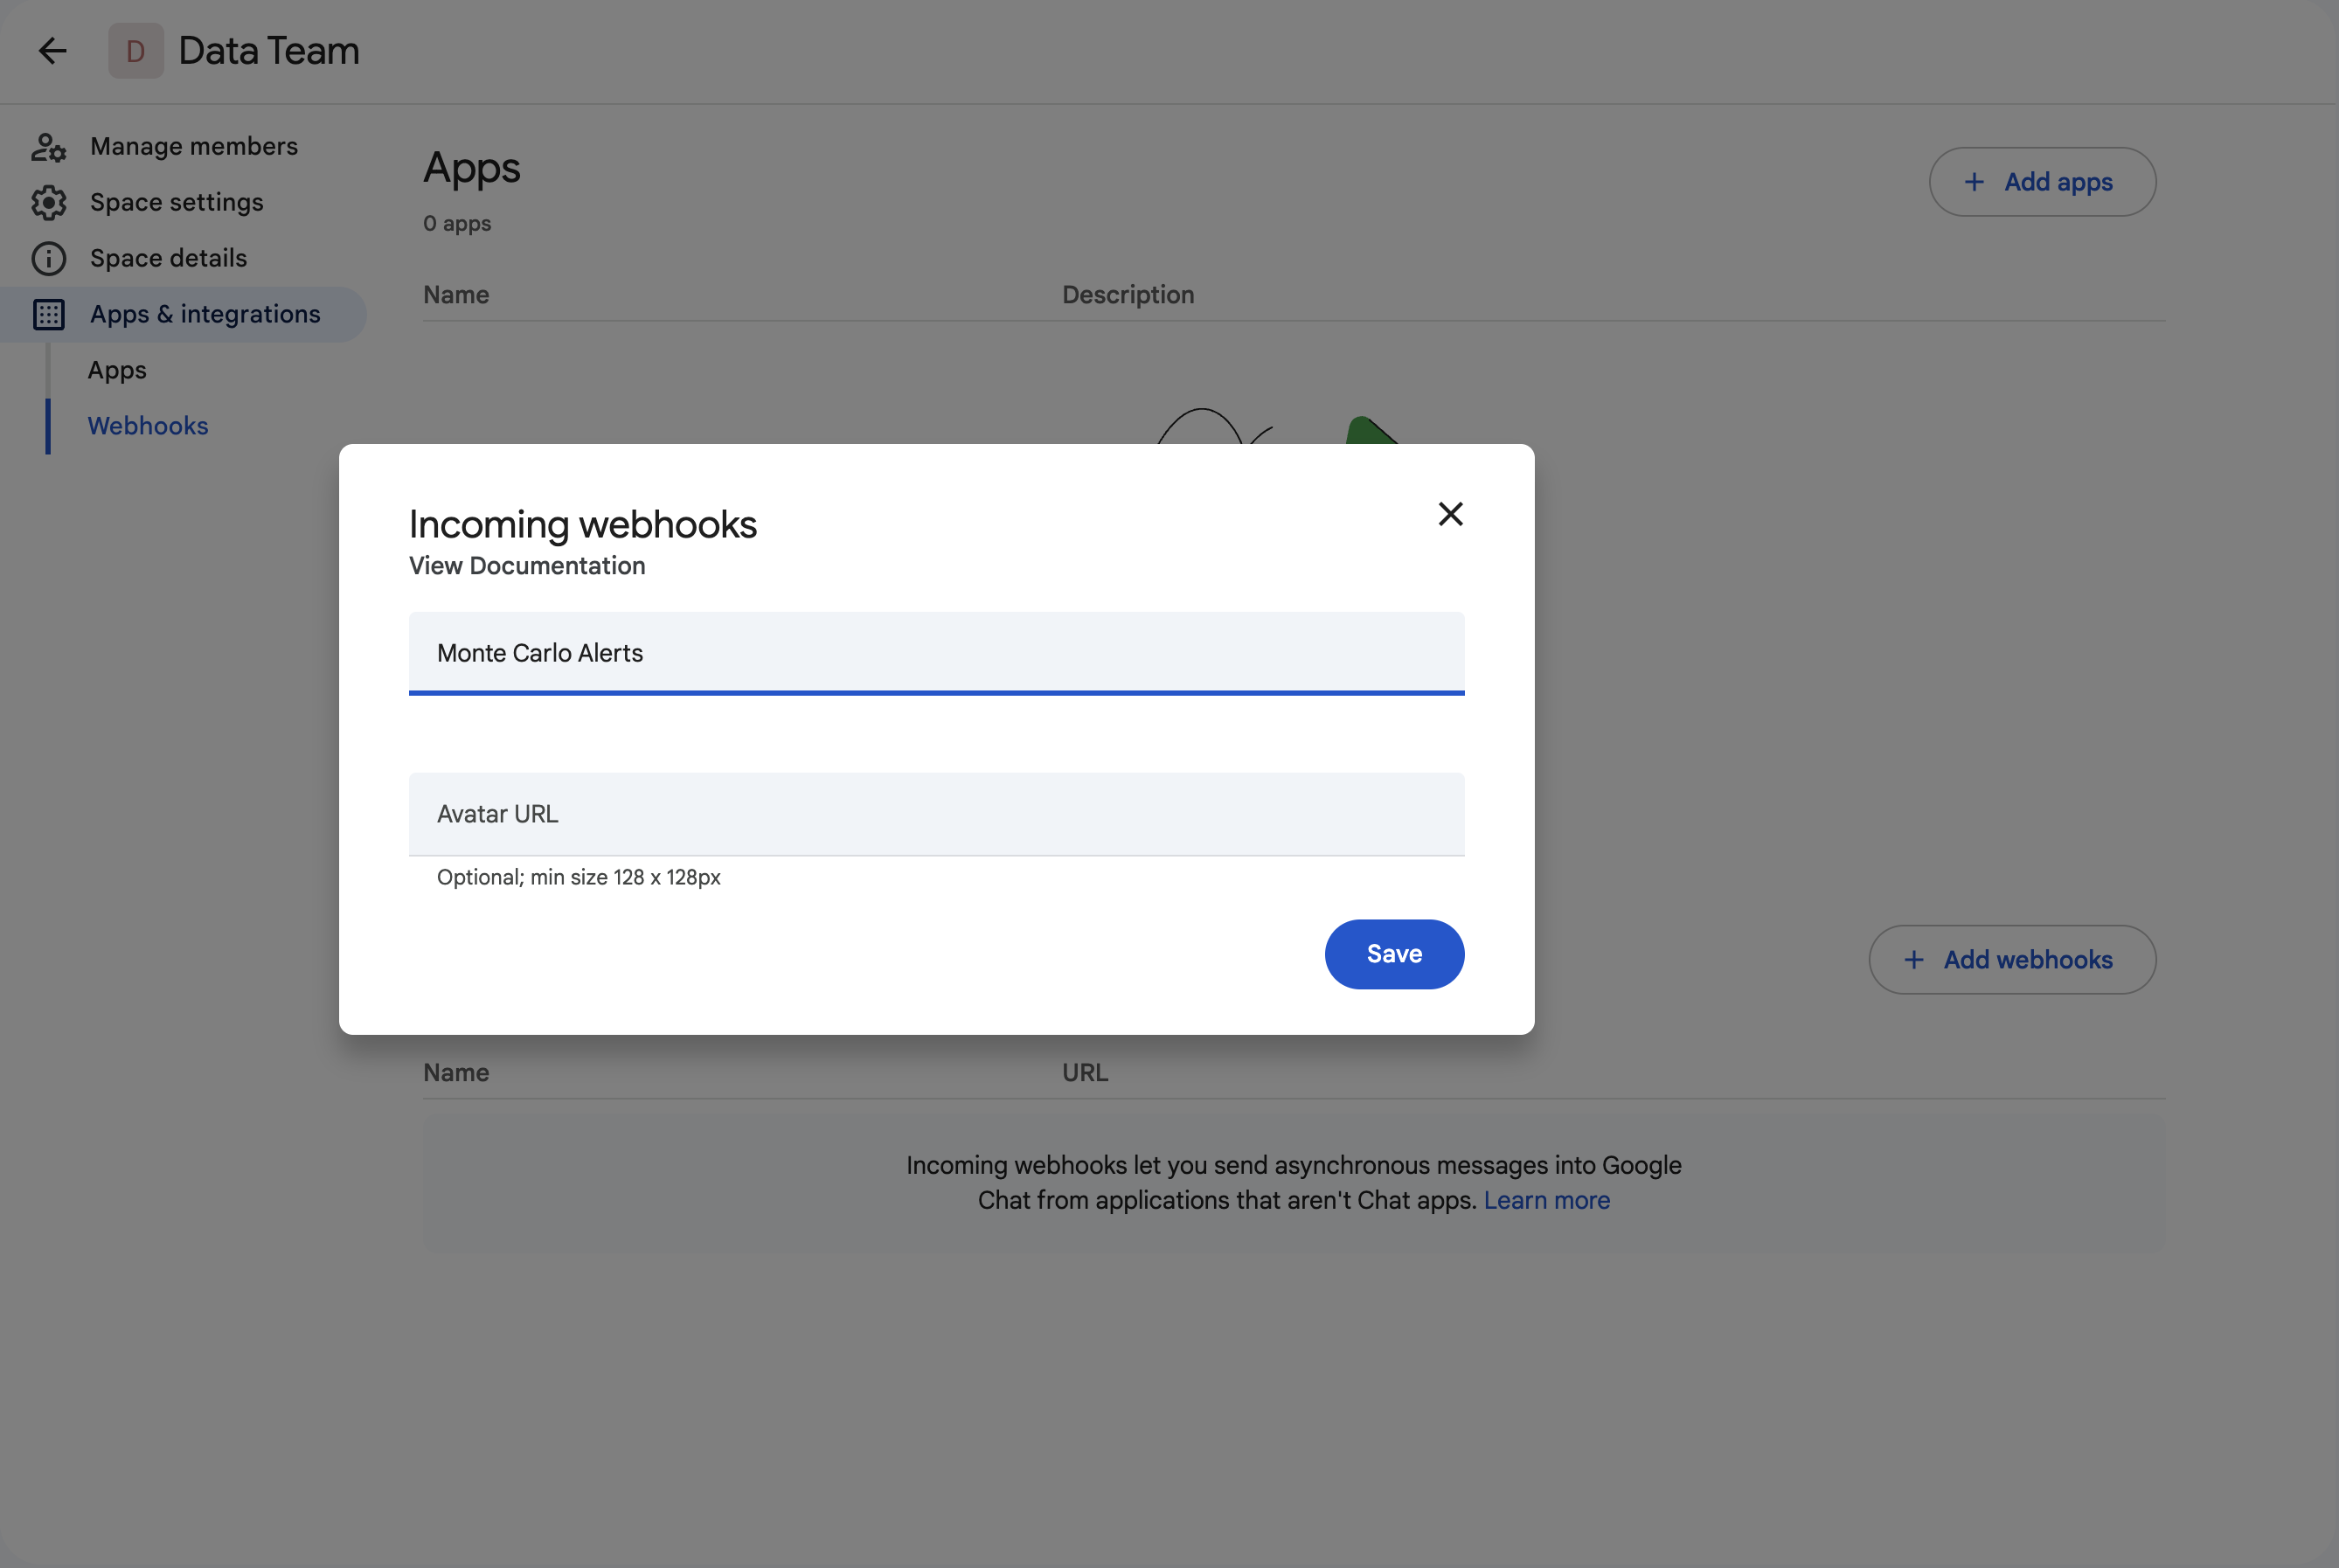Click the Manage members icon
2339x1568 pixels.
(x=48, y=147)
